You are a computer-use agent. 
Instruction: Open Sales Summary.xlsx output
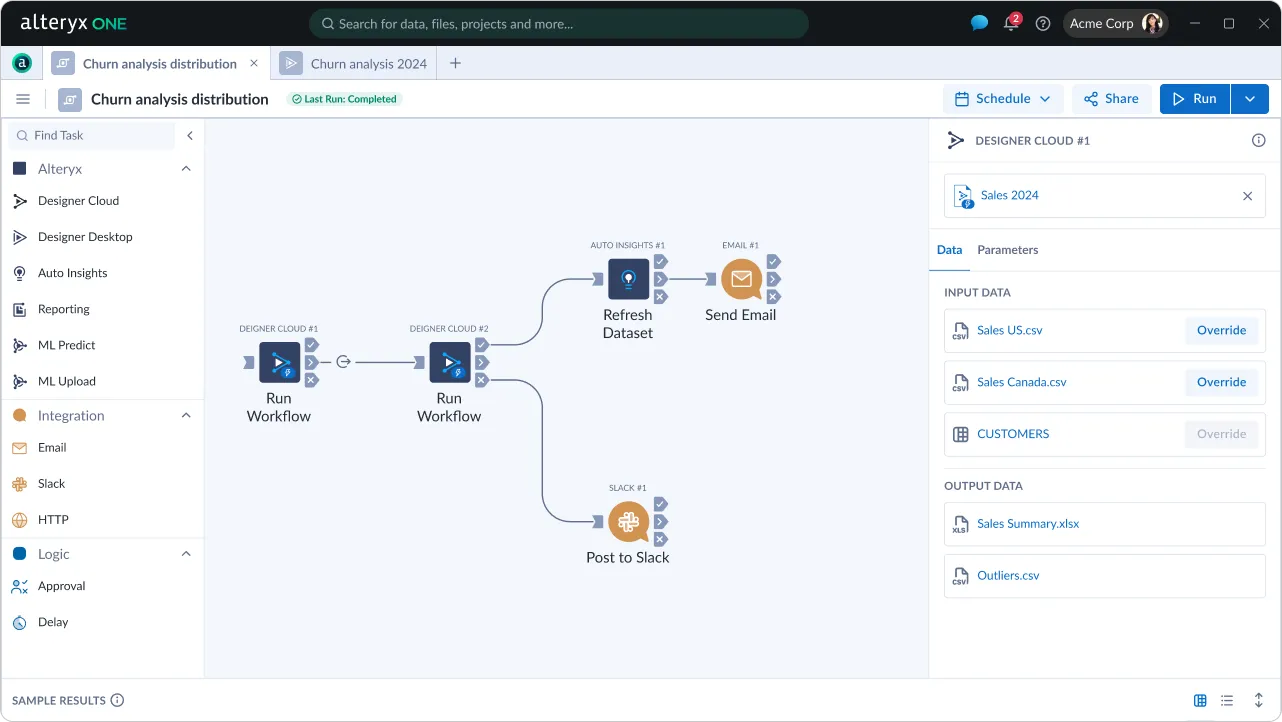pos(1028,524)
